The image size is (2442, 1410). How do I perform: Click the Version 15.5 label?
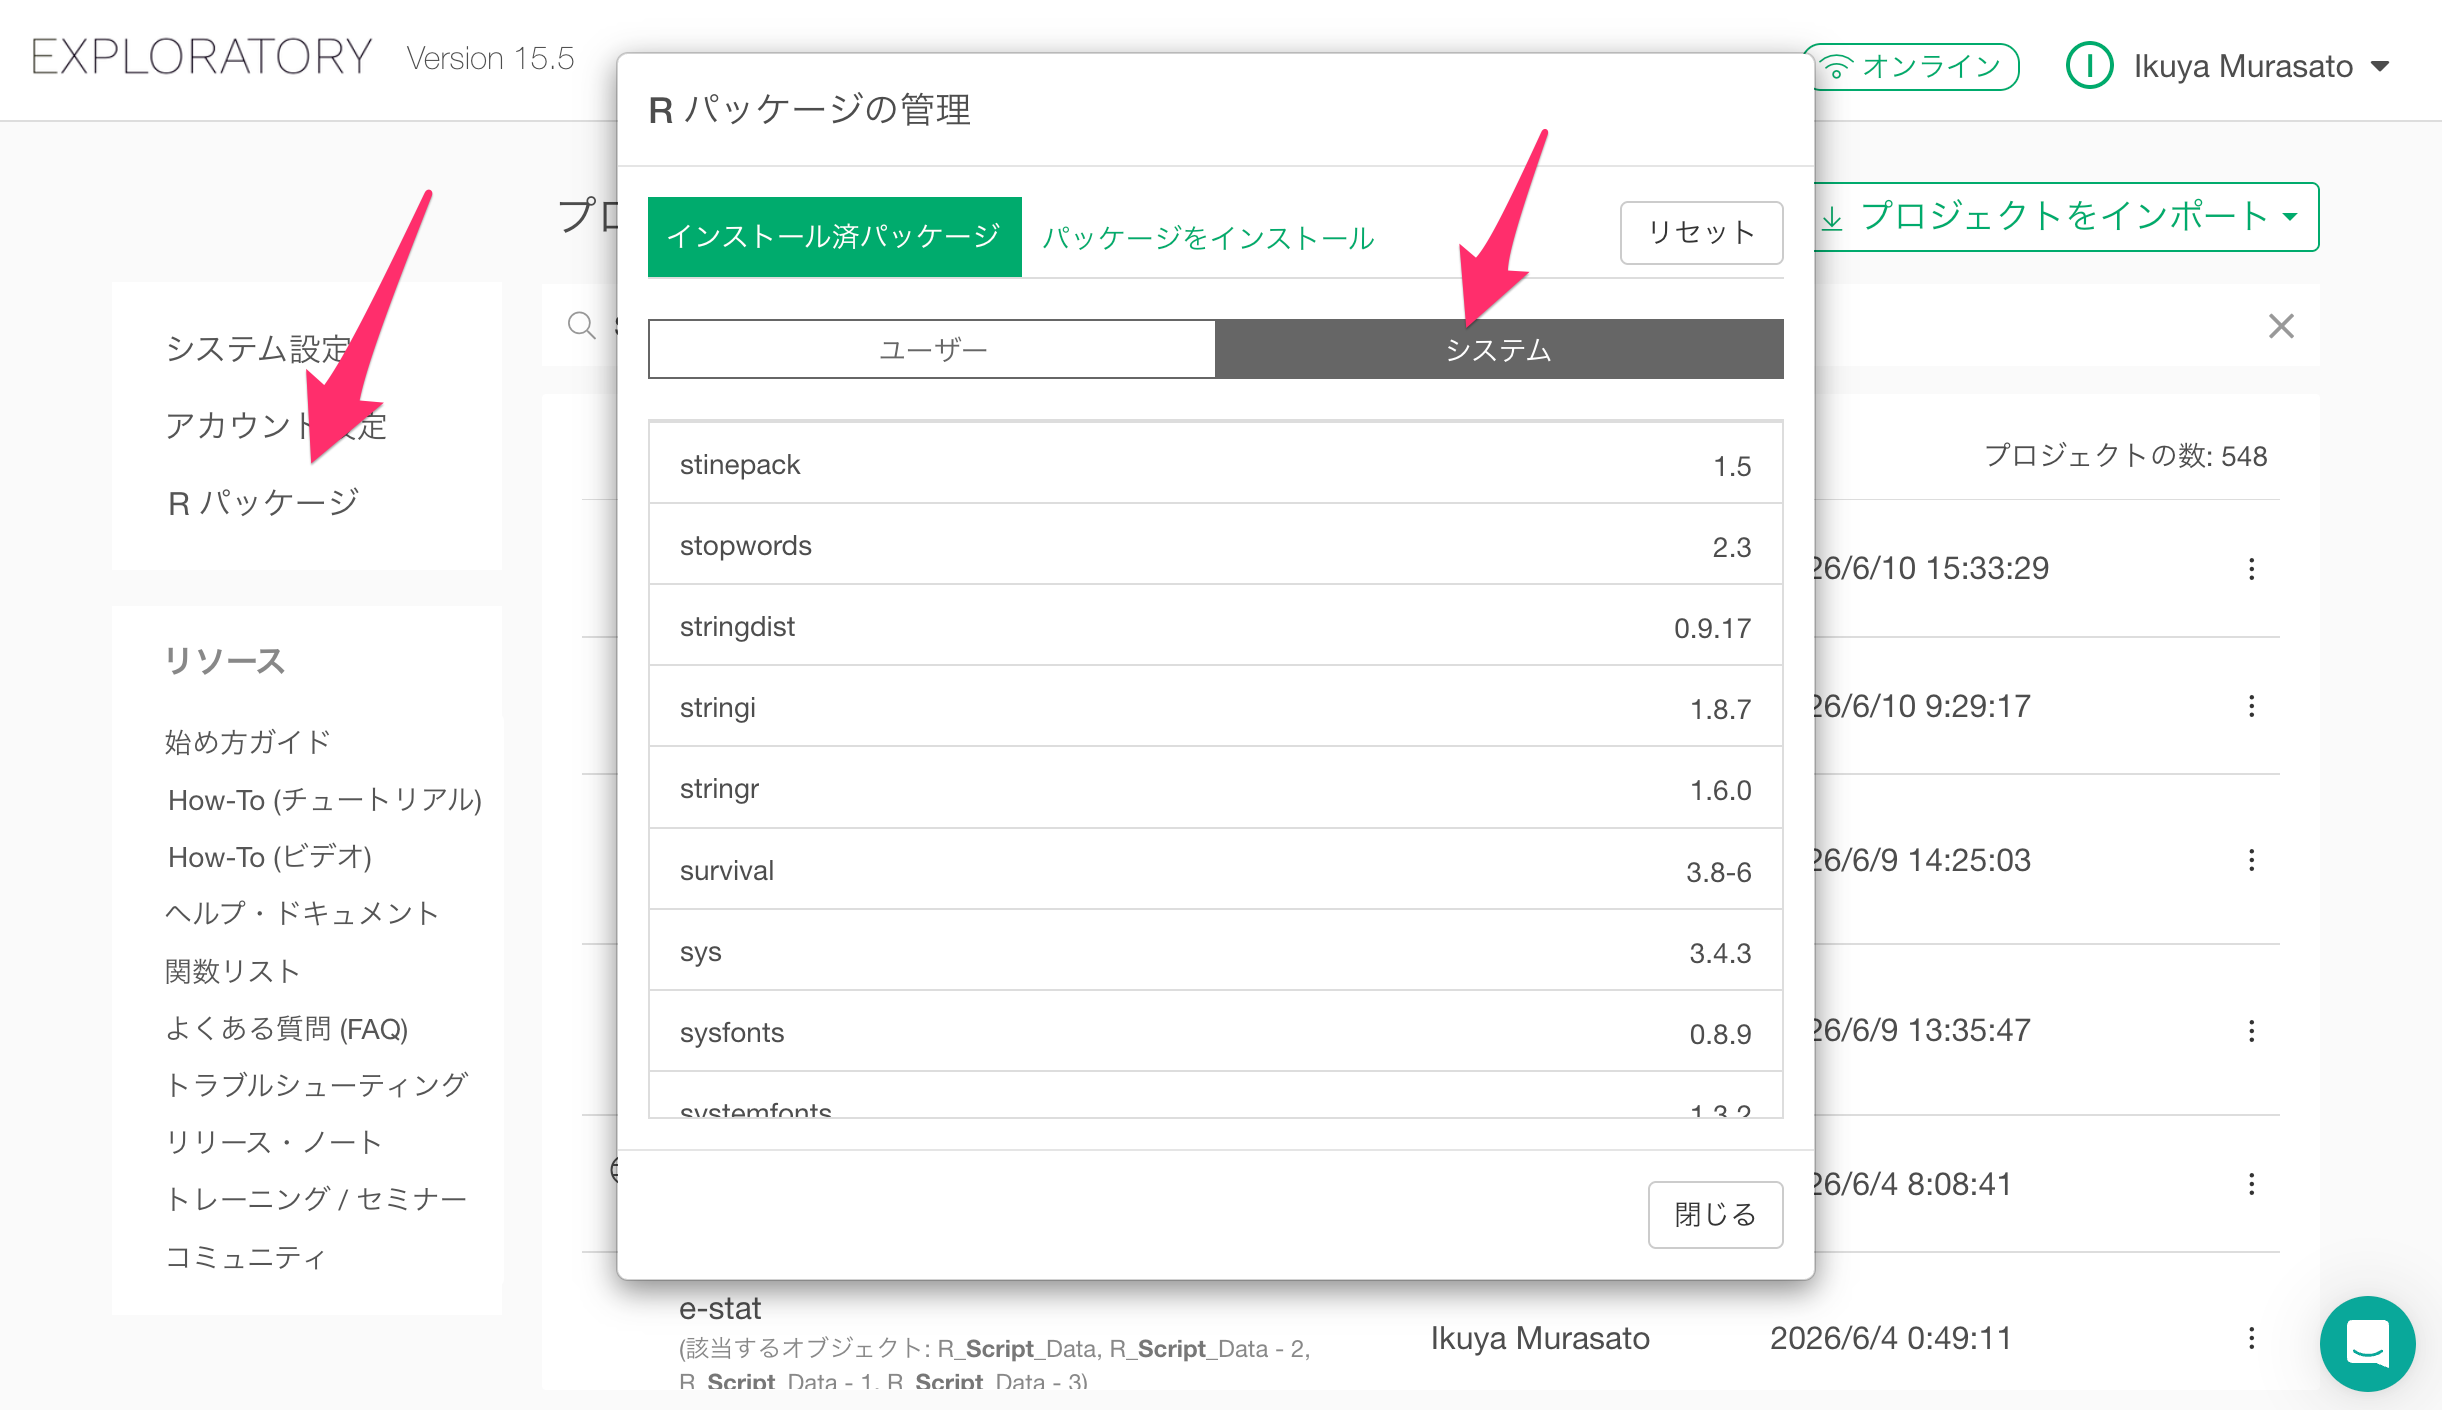click(x=490, y=59)
